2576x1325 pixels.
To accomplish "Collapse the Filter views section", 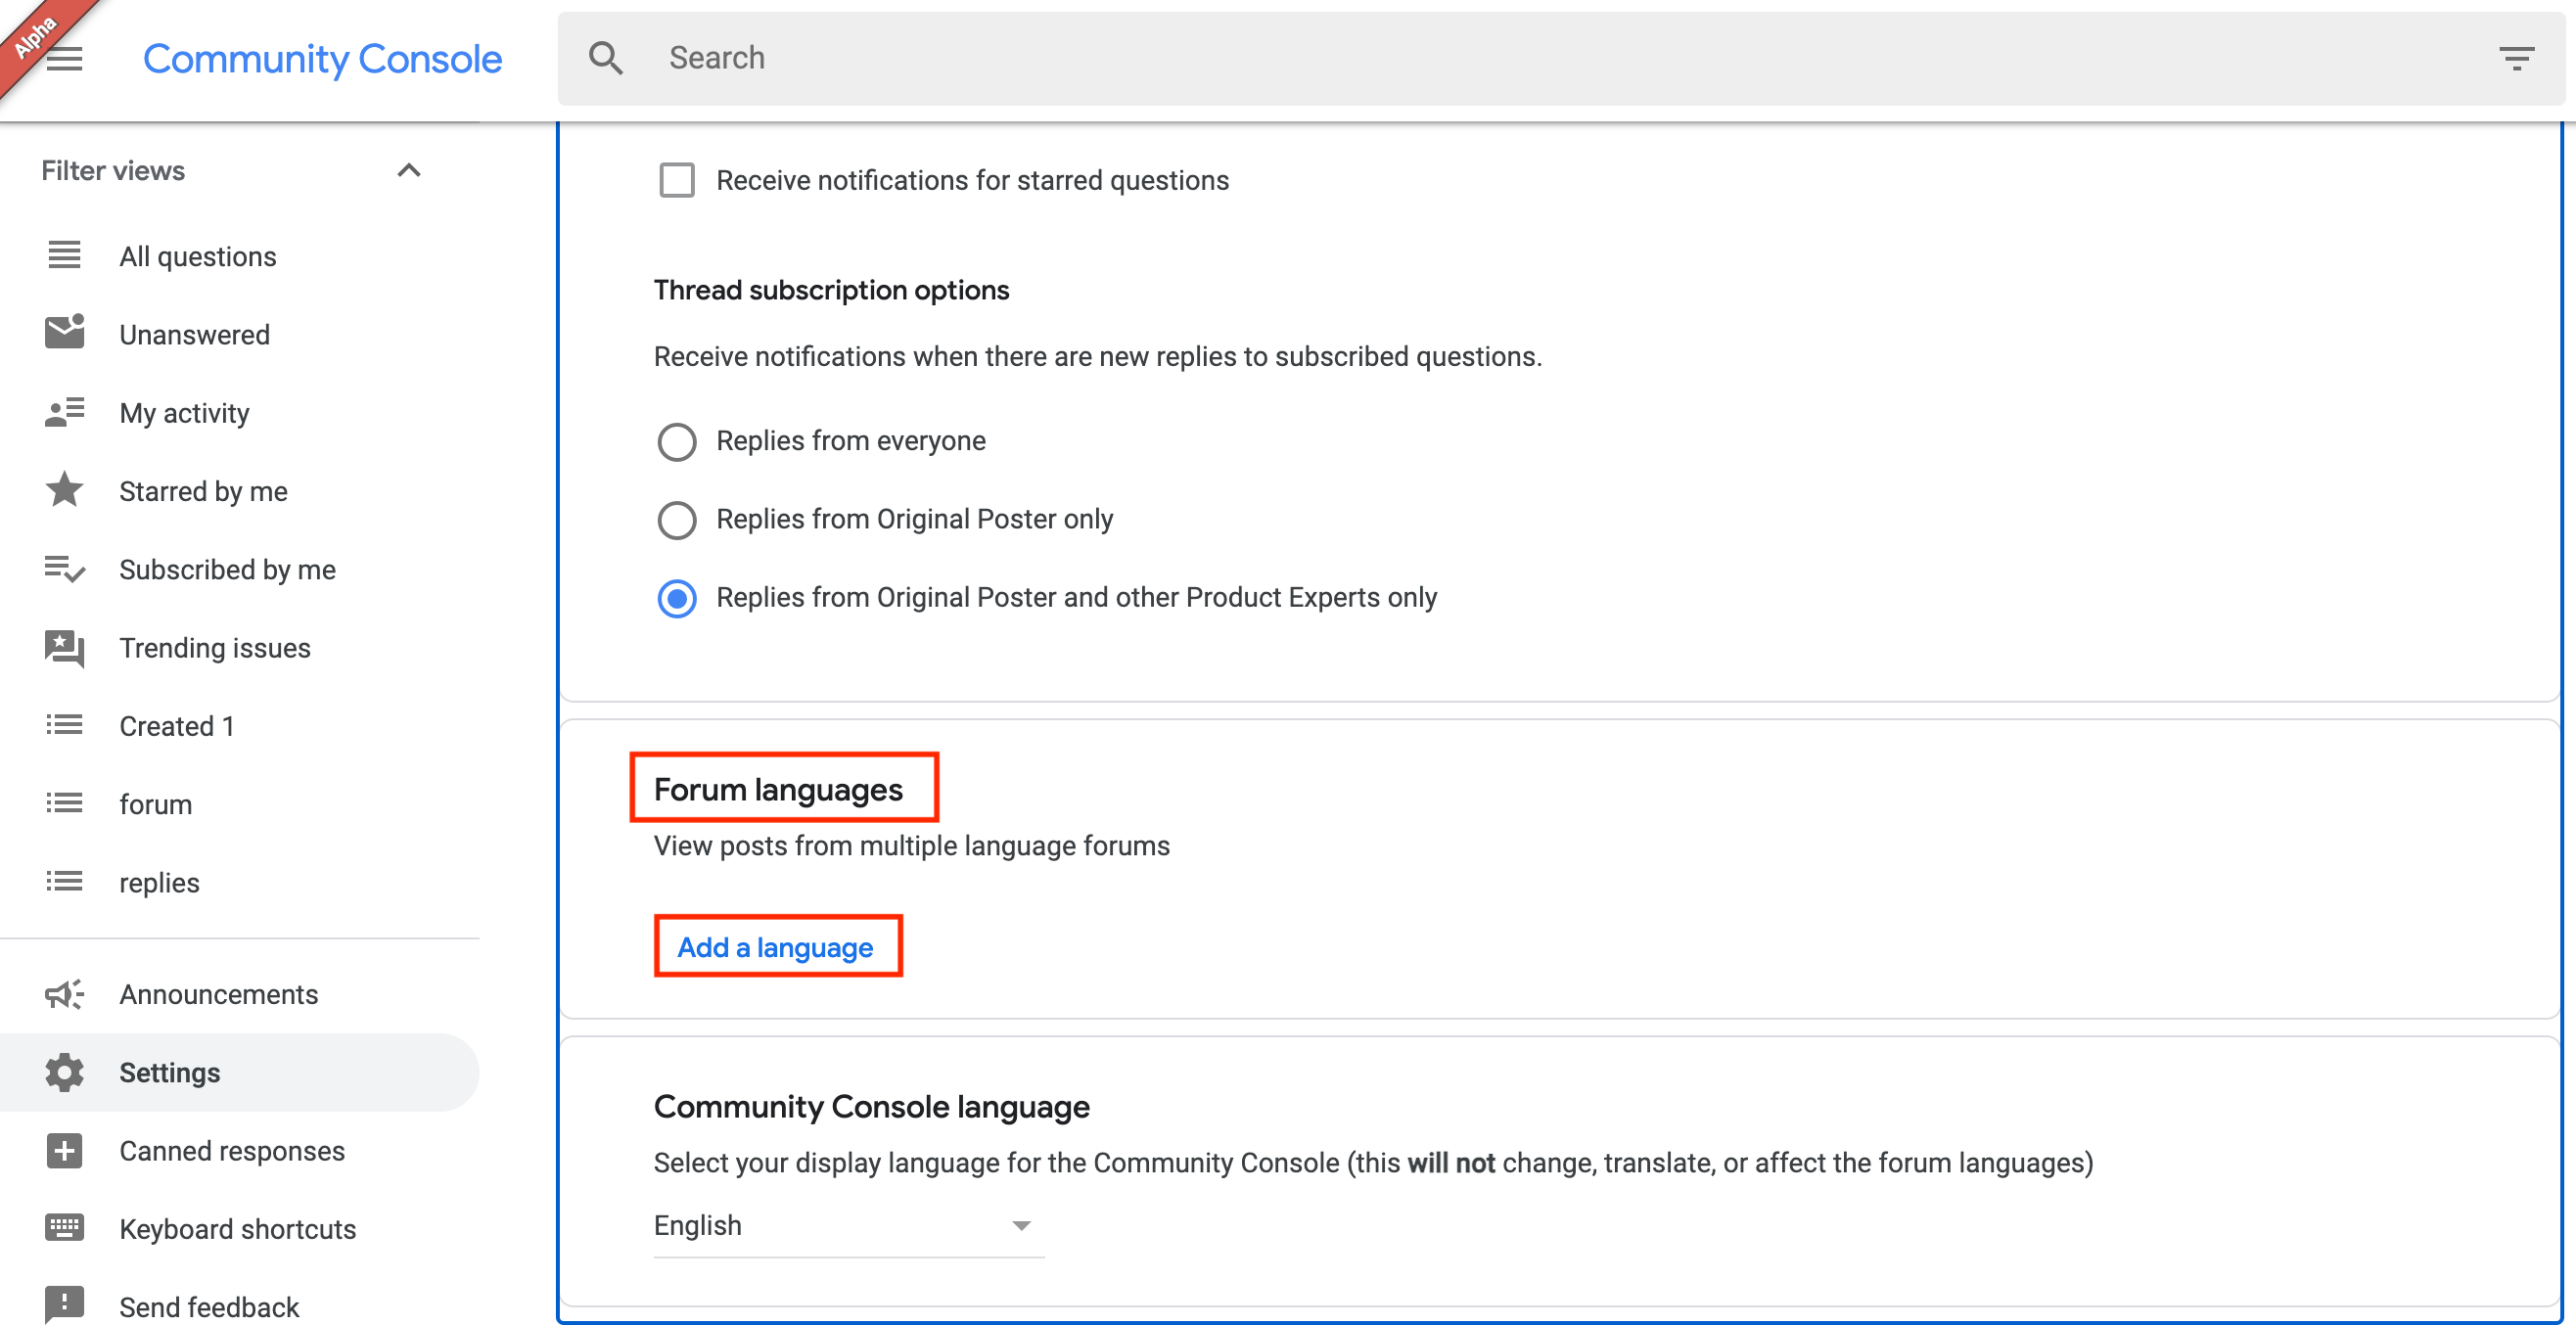I will [x=408, y=170].
